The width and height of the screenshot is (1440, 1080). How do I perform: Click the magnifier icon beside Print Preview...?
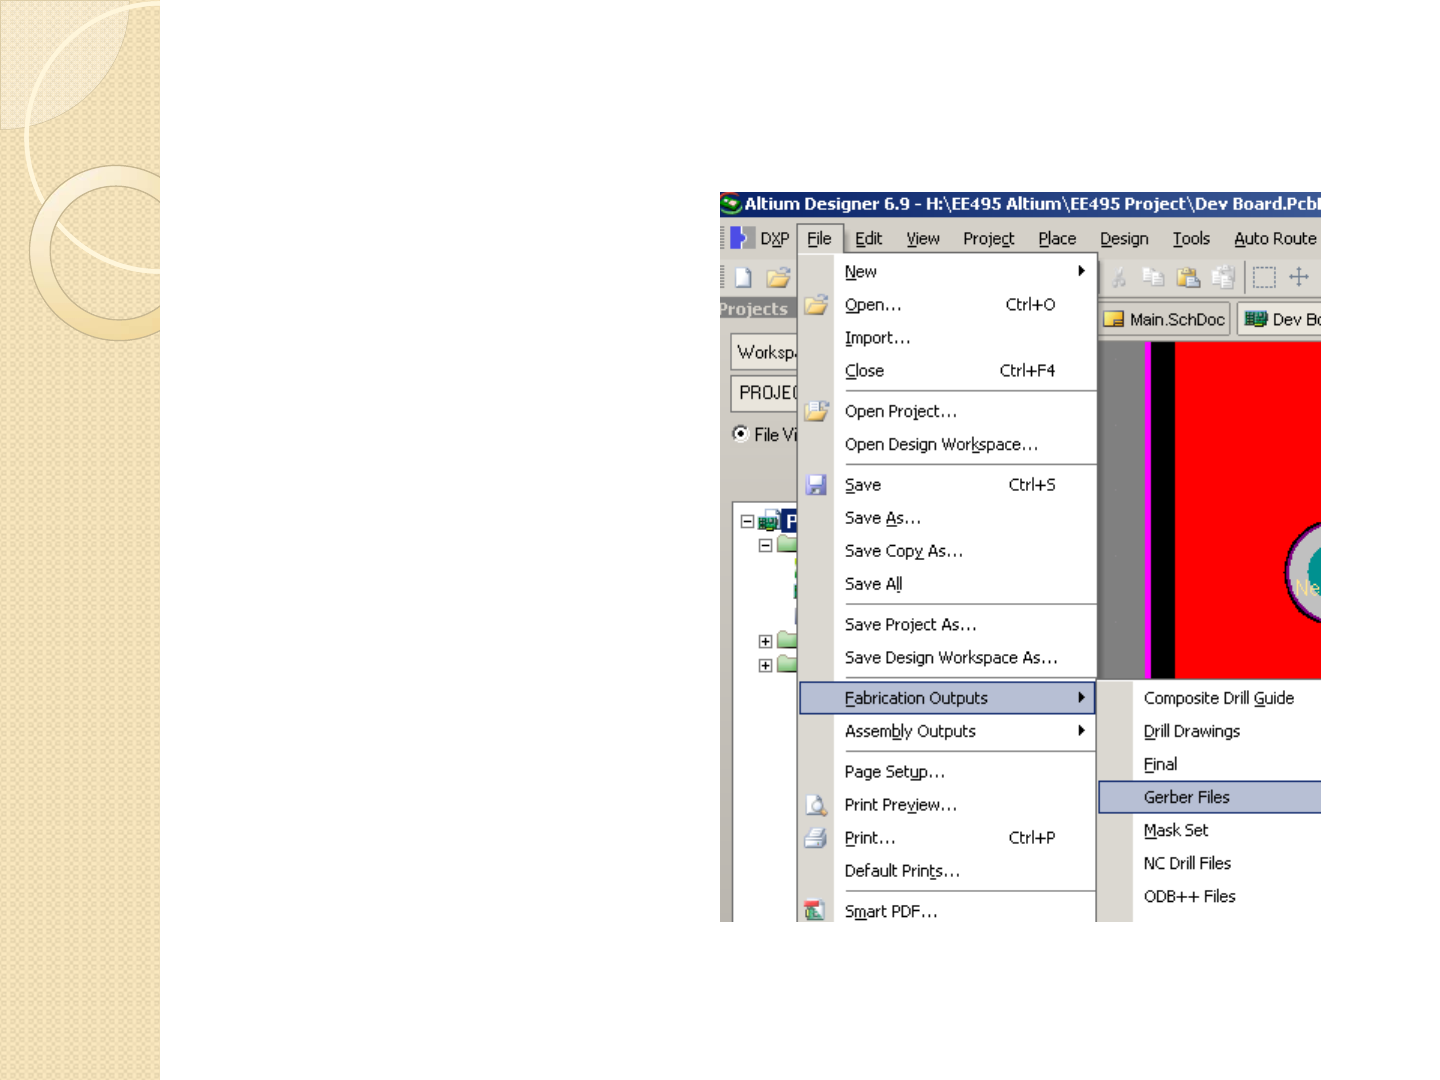[x=816, y=805]
